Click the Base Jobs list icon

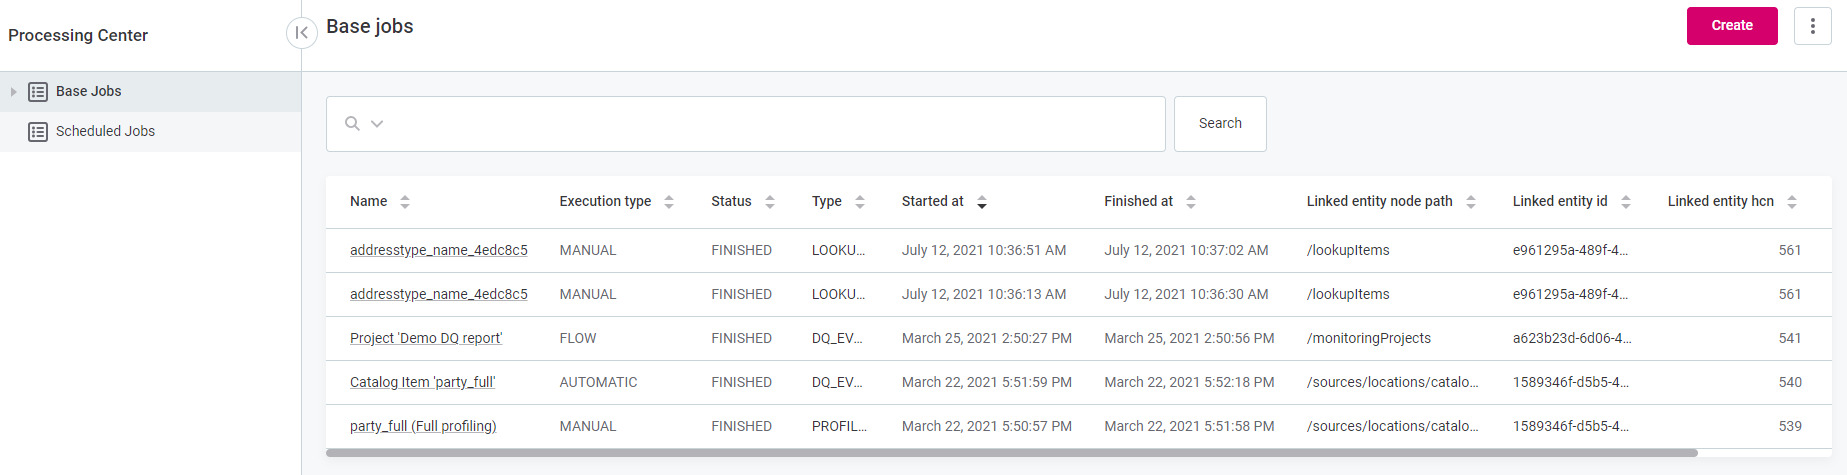coord(38,92)
